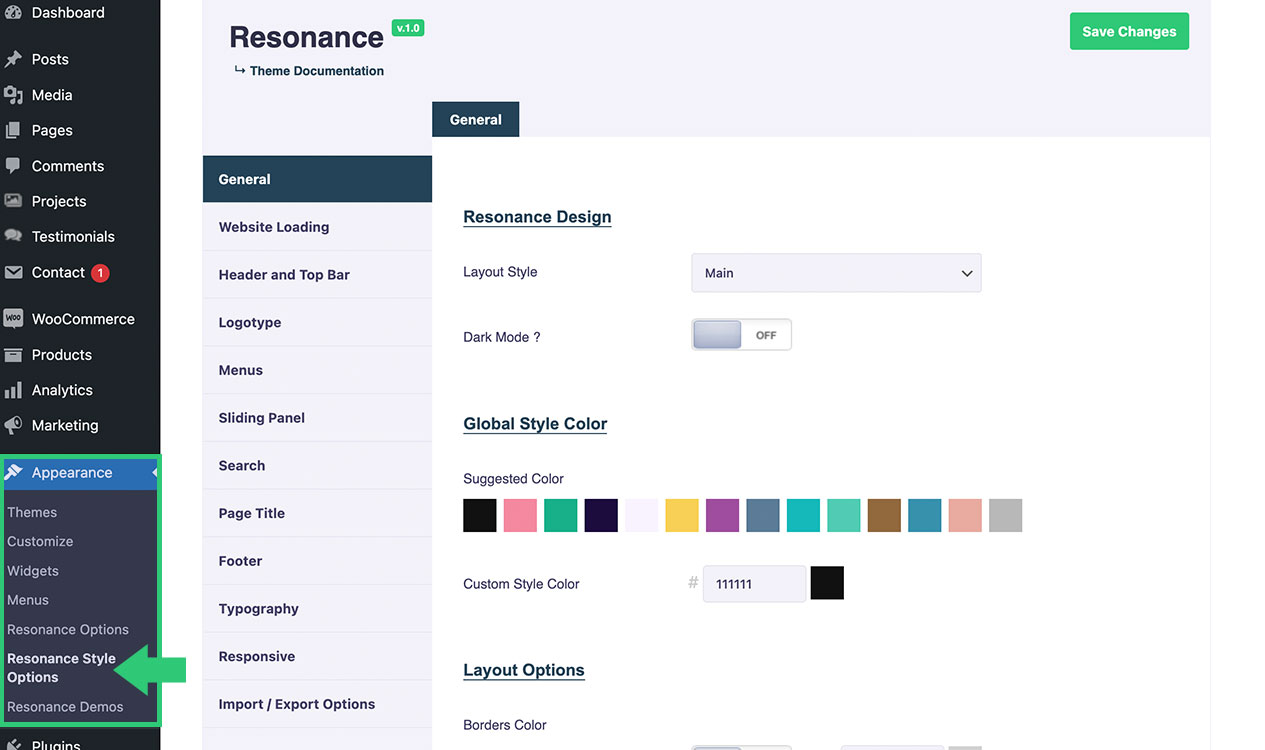Open the Header and Top Bar section
Image resolution: width=1265 pixels, height=750 pixels.
click(x=284, y=275)
